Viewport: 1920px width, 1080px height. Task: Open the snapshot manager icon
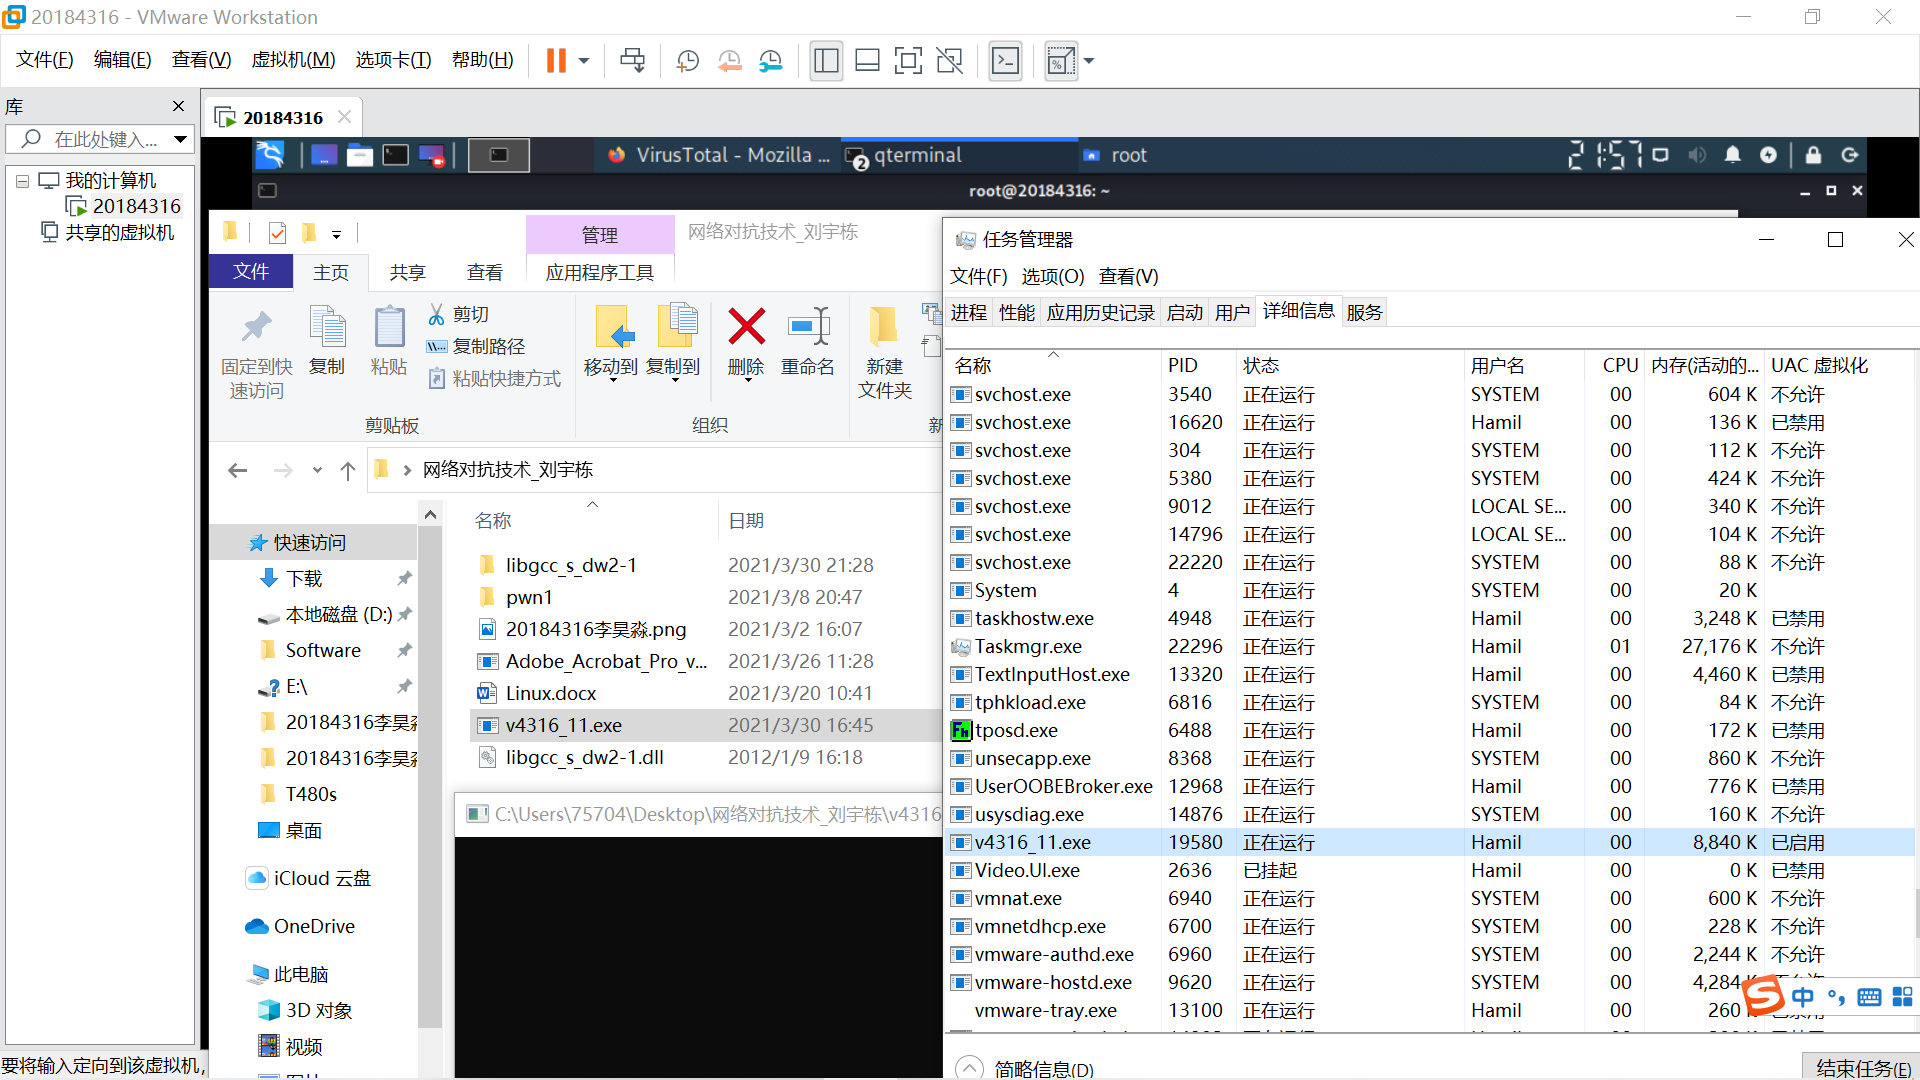pos(770,61)
